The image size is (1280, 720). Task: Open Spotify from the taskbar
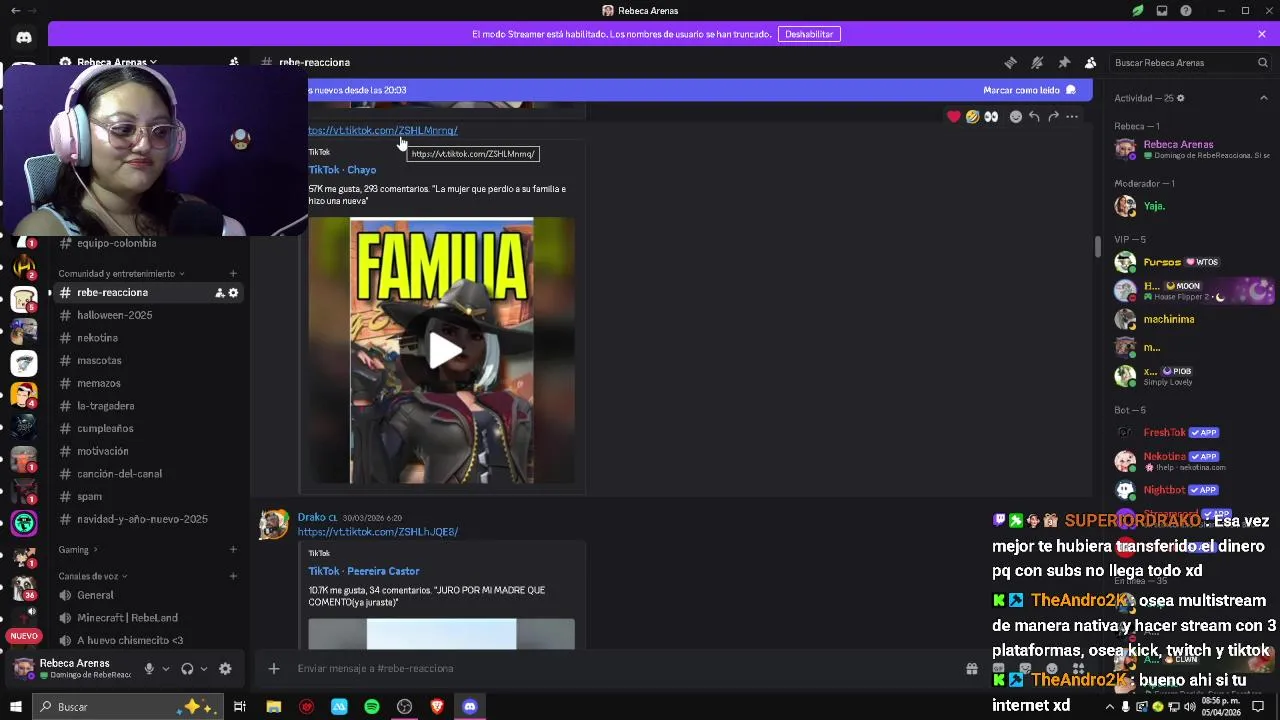tap(372, 707)
